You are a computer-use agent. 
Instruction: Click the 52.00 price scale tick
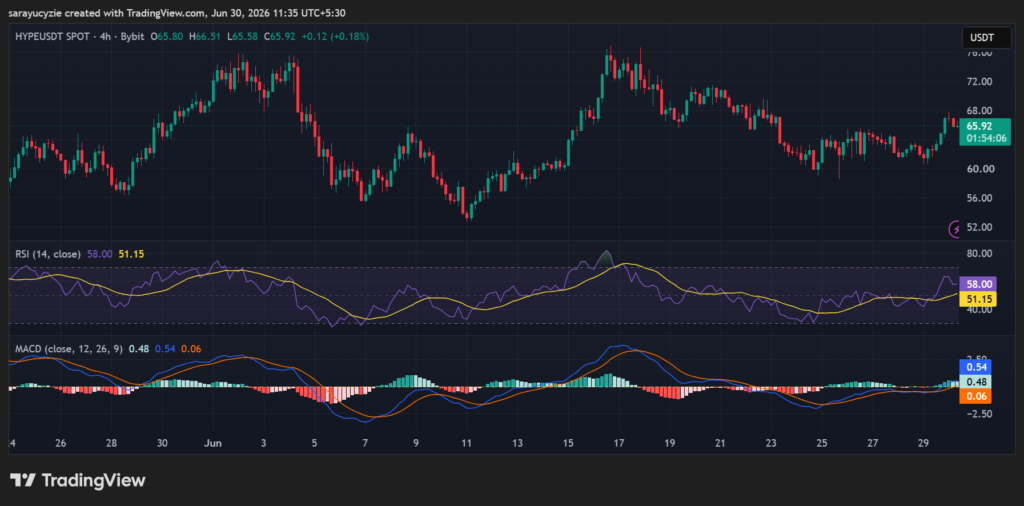(981, 227)
